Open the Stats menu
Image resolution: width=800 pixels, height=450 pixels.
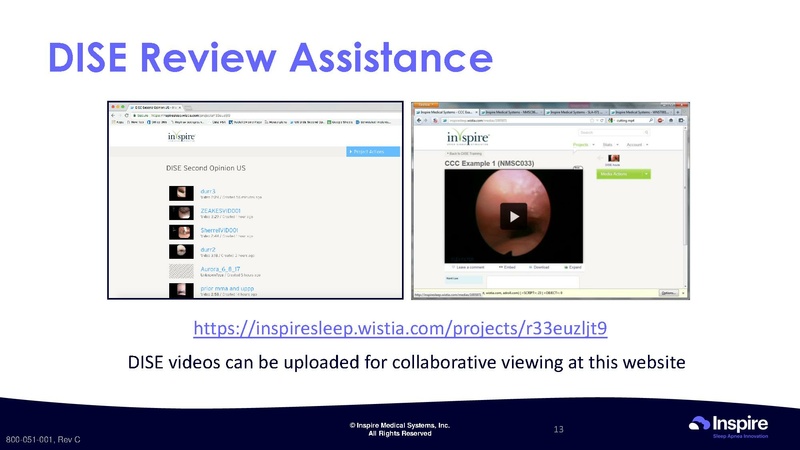(x=609, y=146)
